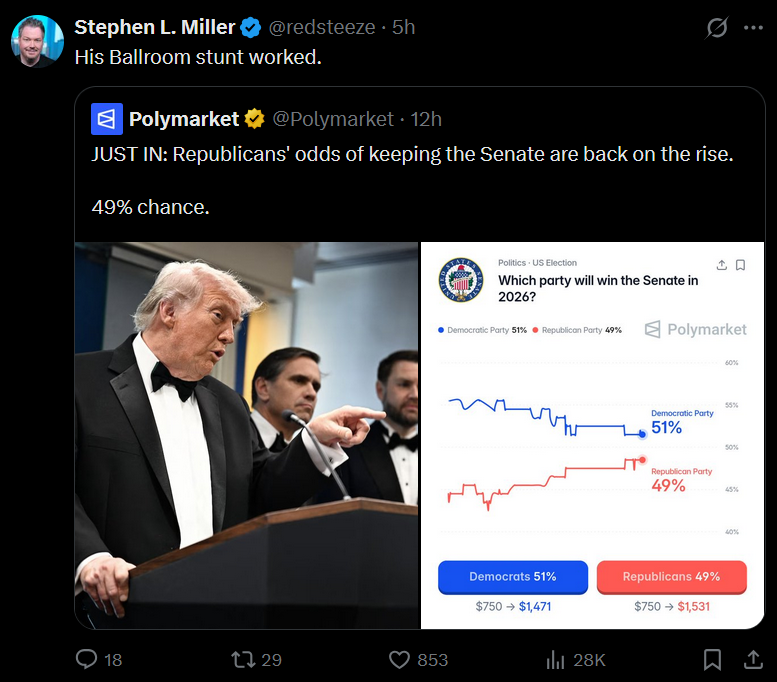The height and width of the screenshot is (682, 777).
Task: Open the @Polymarket handle in quoted tweet
Action: pyautogui.click(x=333, y=119)
